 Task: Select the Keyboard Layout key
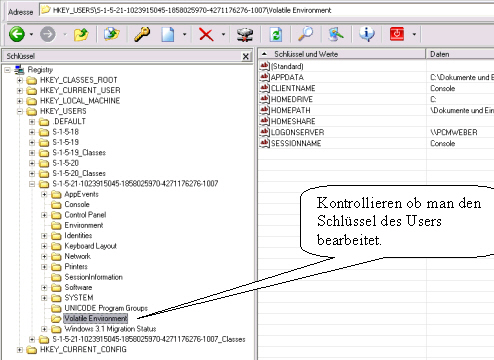coord(91,246)
